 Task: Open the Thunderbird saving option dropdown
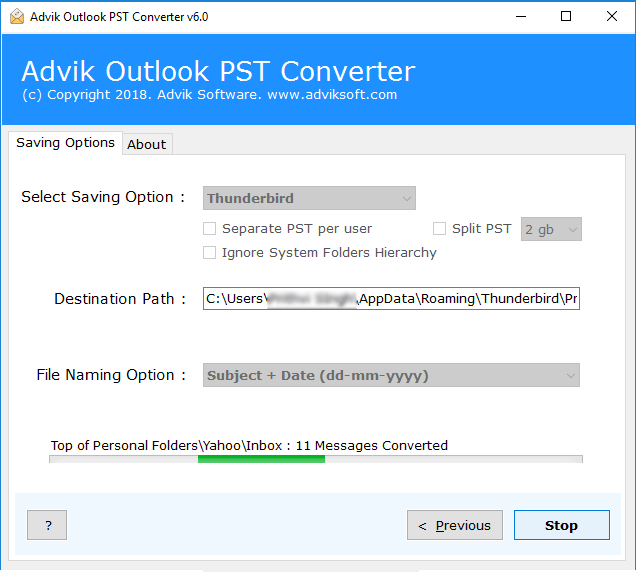click(x=309, y=198)
